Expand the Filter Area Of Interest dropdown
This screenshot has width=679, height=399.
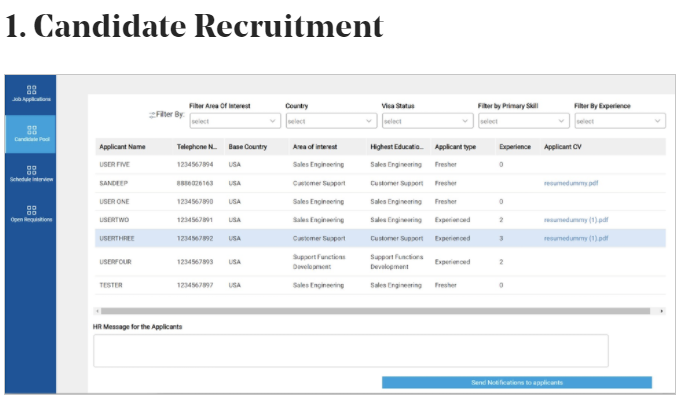tap(235, 121)
